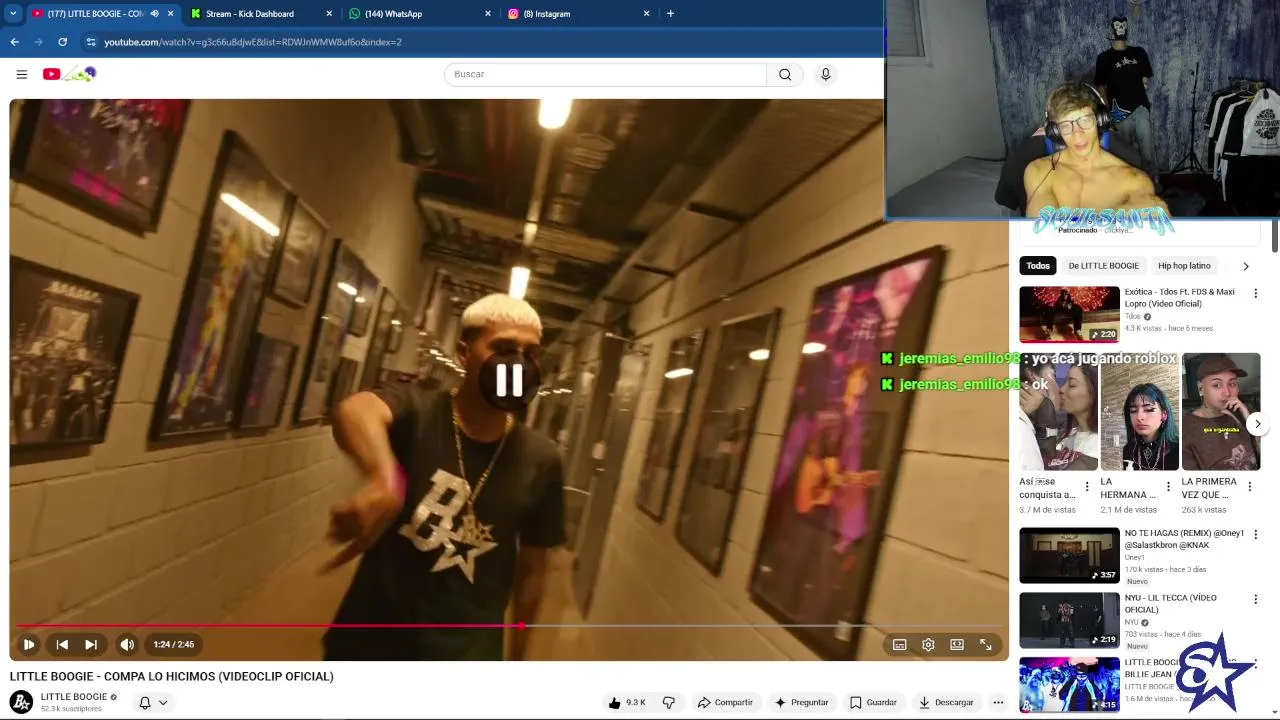
Task: Click the Preguntar button
Action: tap(801, 702)
